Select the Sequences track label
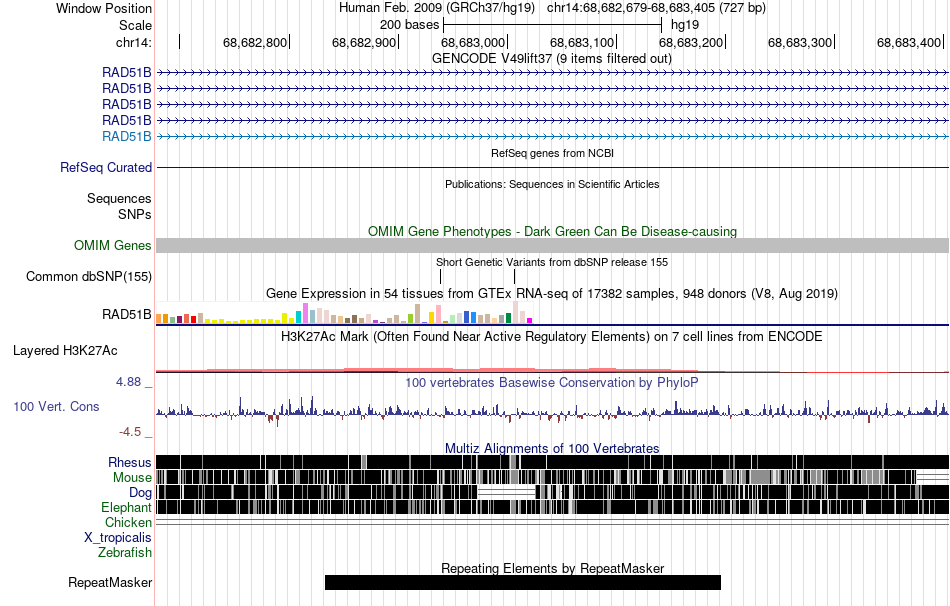Viewport: 950px width, 606px height. [x=119, y=199]
